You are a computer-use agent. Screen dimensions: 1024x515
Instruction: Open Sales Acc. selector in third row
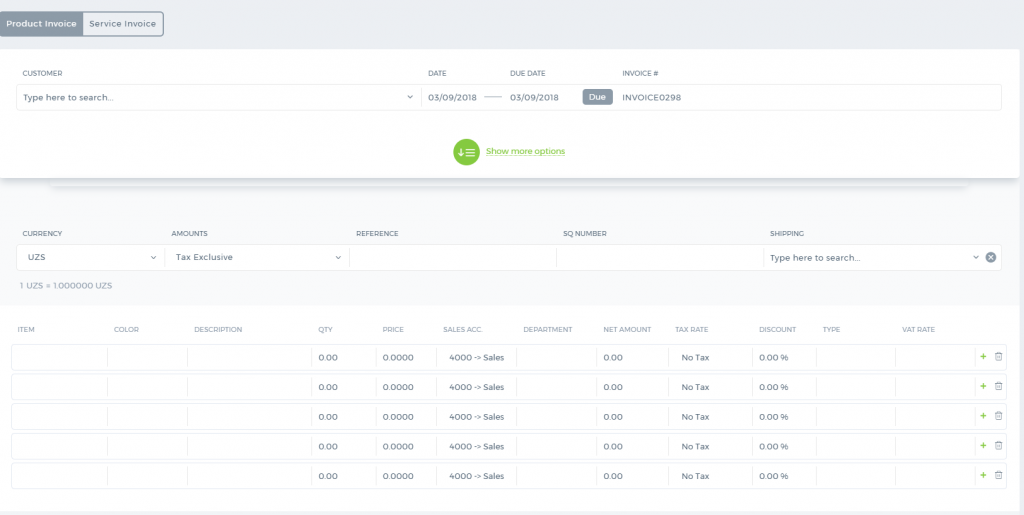pos(477,417)
